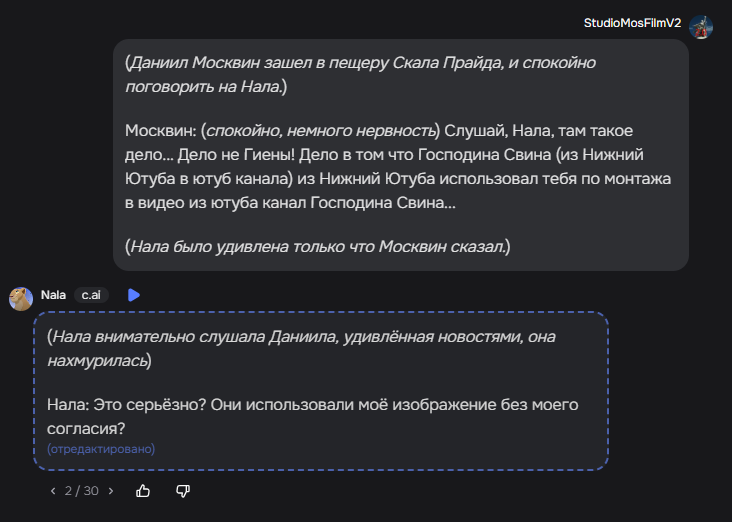Click the c.ai badge next to Nala
Viewport: 732px width, 522px height.
pos(91,295)
